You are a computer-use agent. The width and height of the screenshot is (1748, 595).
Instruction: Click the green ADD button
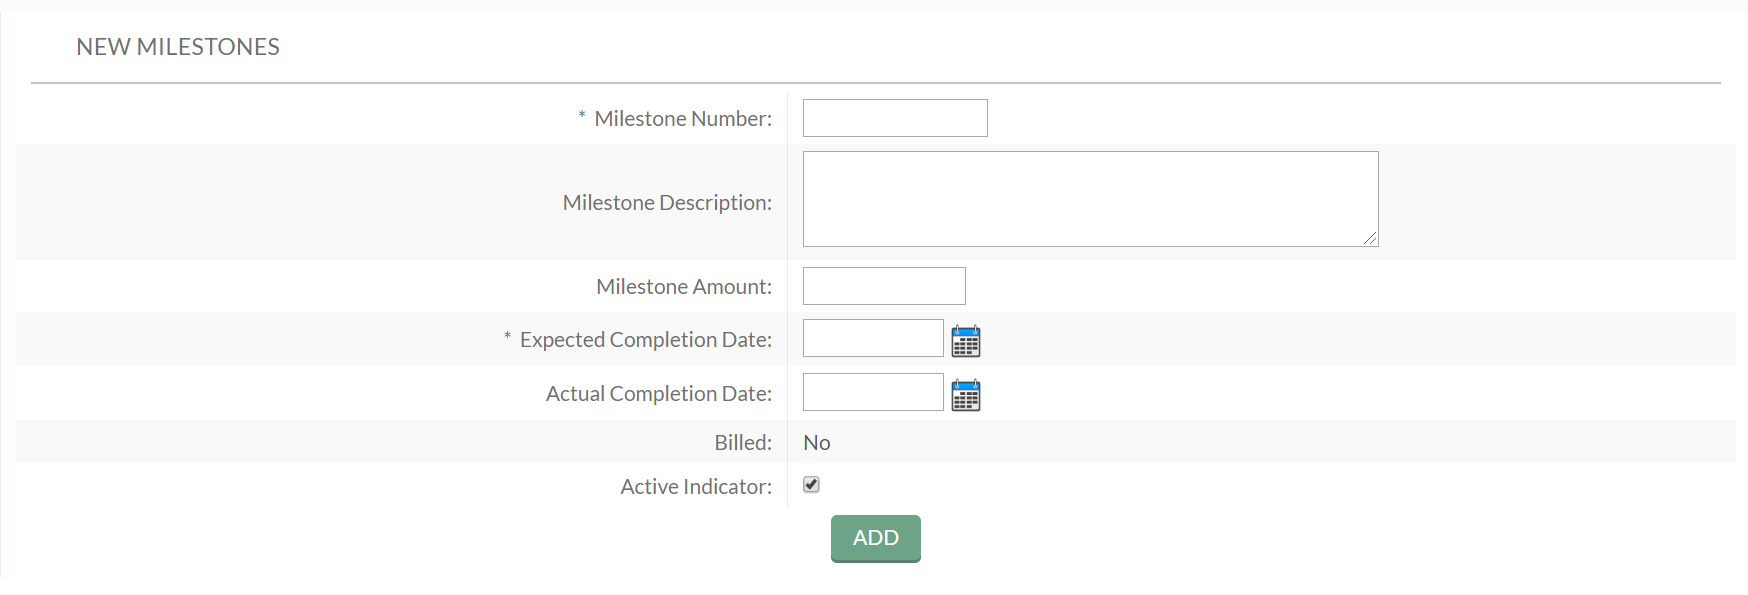[x=876, y=538]
